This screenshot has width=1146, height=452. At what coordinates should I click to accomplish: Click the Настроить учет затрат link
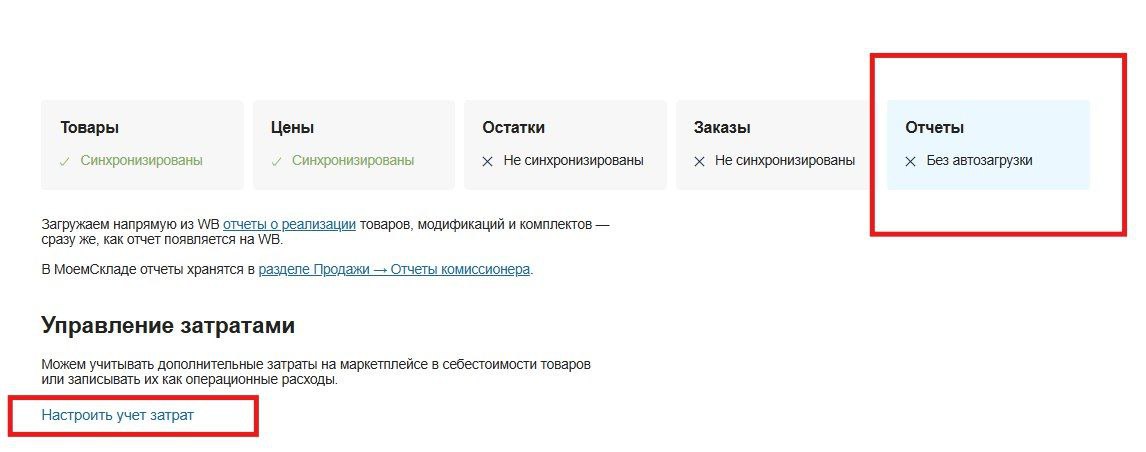coord(118,415)
